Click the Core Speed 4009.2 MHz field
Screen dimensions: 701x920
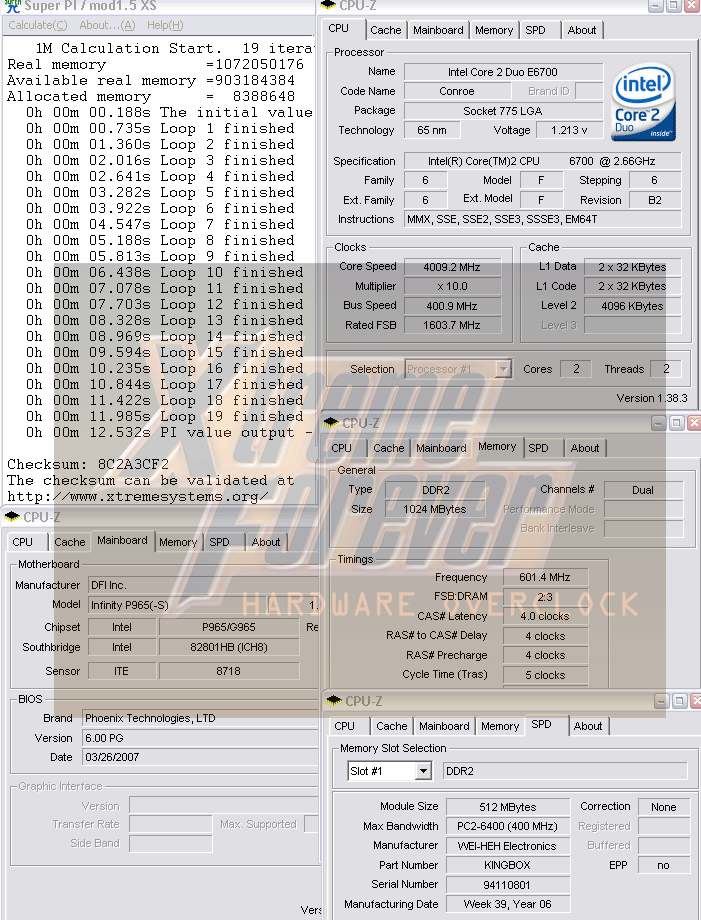tap(452, 267)
